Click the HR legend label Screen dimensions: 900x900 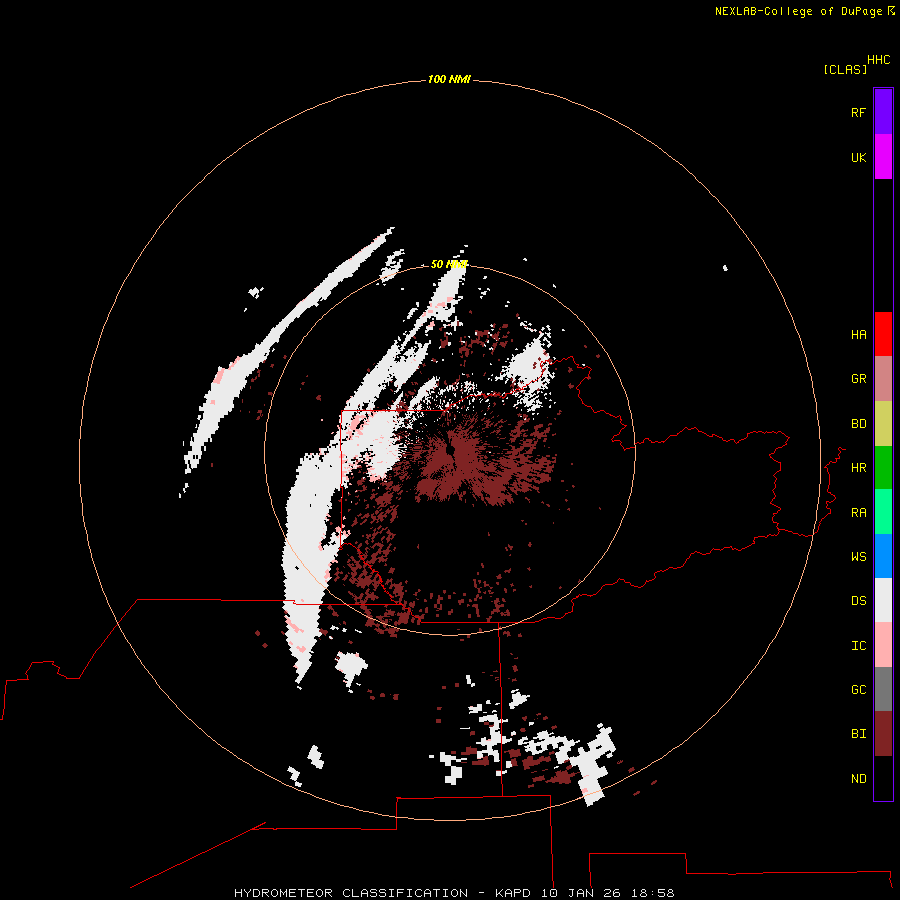click(858, 468)
